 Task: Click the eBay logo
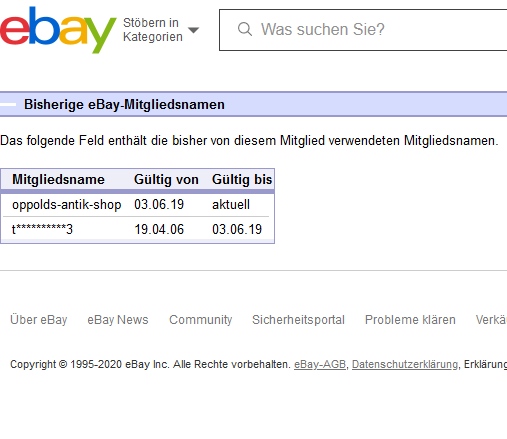[58, 29]
